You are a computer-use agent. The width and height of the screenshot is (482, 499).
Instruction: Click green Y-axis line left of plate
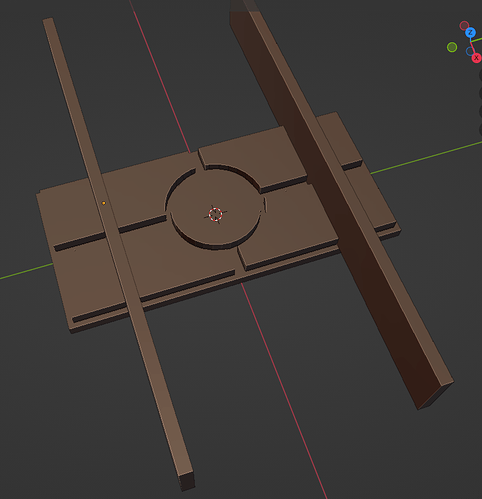tap(26, 271)
